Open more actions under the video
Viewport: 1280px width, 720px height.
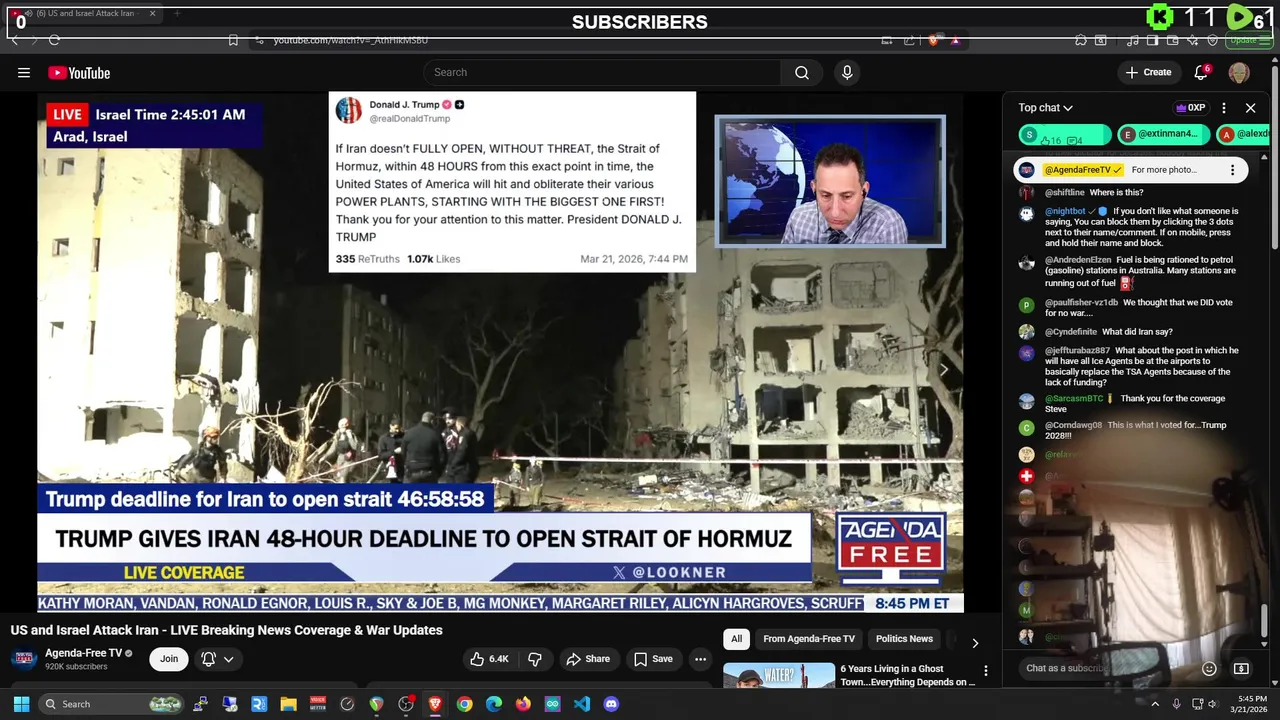pos(700,659)
